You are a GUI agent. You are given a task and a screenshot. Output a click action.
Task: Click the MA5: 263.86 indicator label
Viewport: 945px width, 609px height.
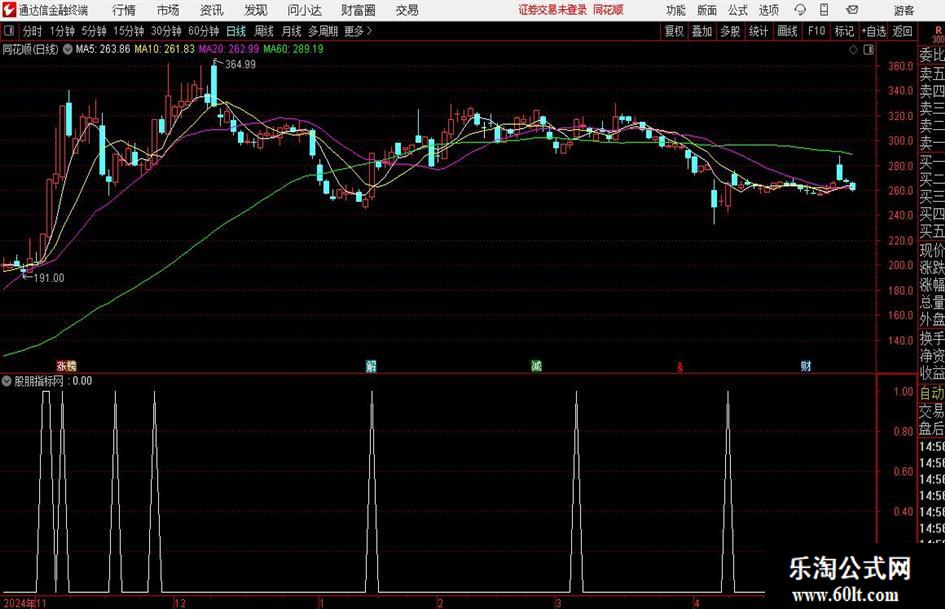point(102,49)
